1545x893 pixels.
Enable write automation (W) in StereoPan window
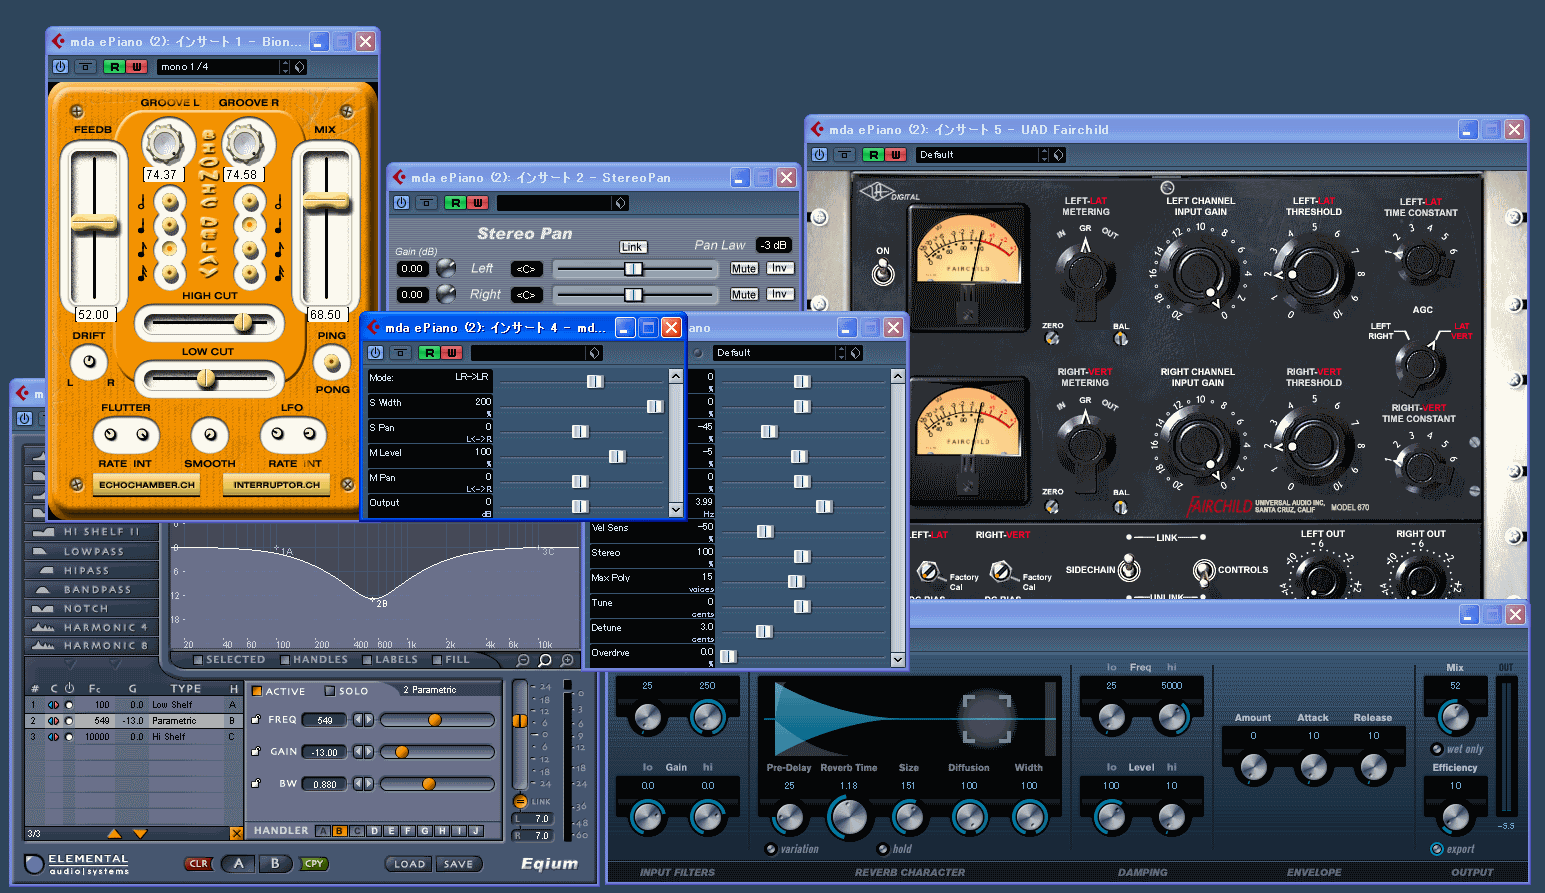coord(477,203)
